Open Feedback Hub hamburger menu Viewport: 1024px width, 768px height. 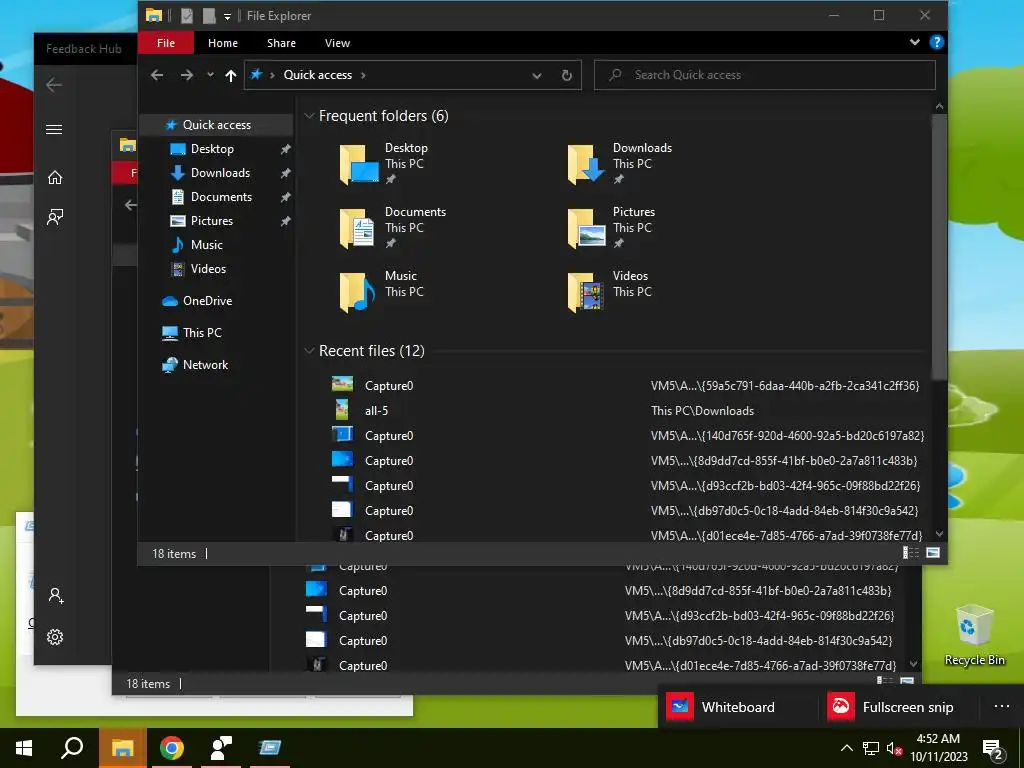click(54, 129)
